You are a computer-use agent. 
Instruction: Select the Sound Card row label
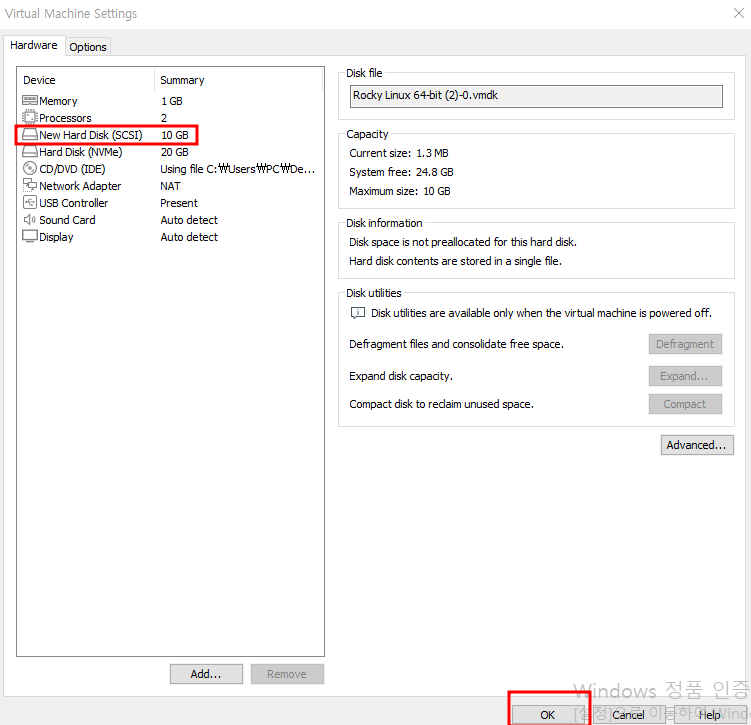point(67,220)
